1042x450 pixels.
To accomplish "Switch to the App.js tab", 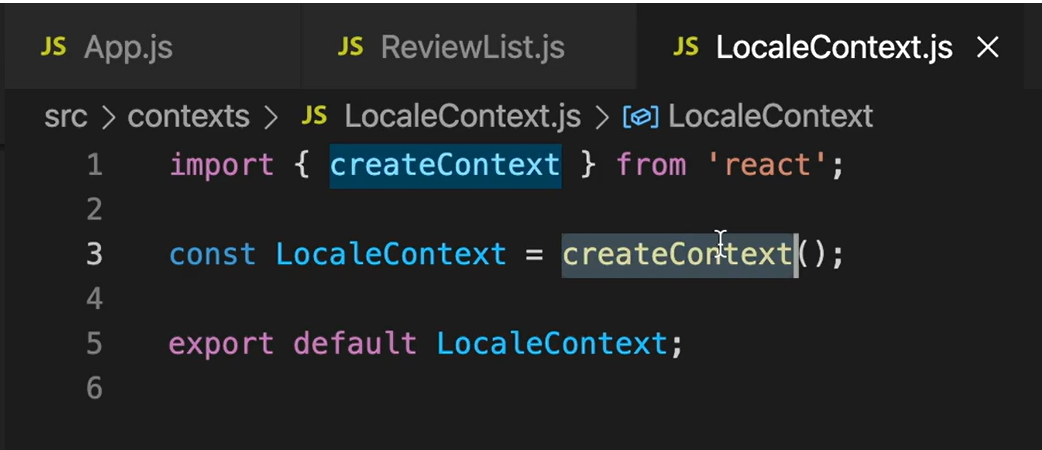I will [x=152, y=48].
